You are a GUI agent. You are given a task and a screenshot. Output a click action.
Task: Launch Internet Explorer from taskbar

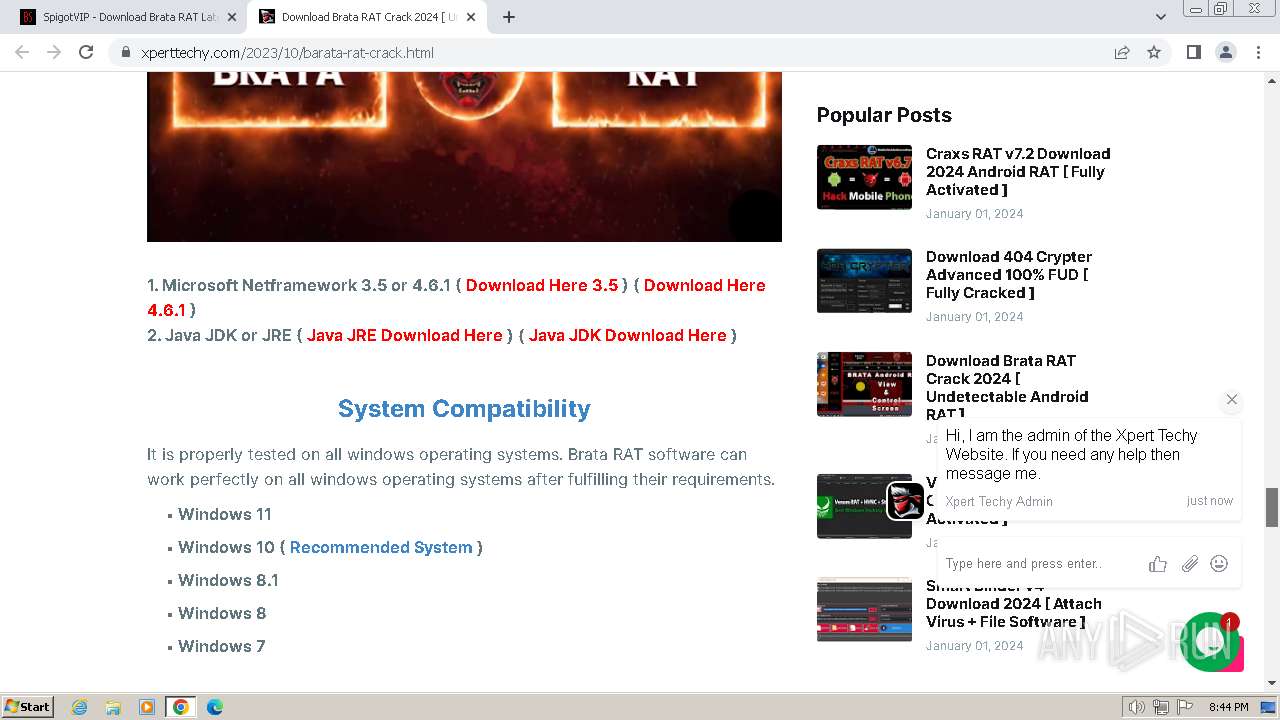(80, 707)
